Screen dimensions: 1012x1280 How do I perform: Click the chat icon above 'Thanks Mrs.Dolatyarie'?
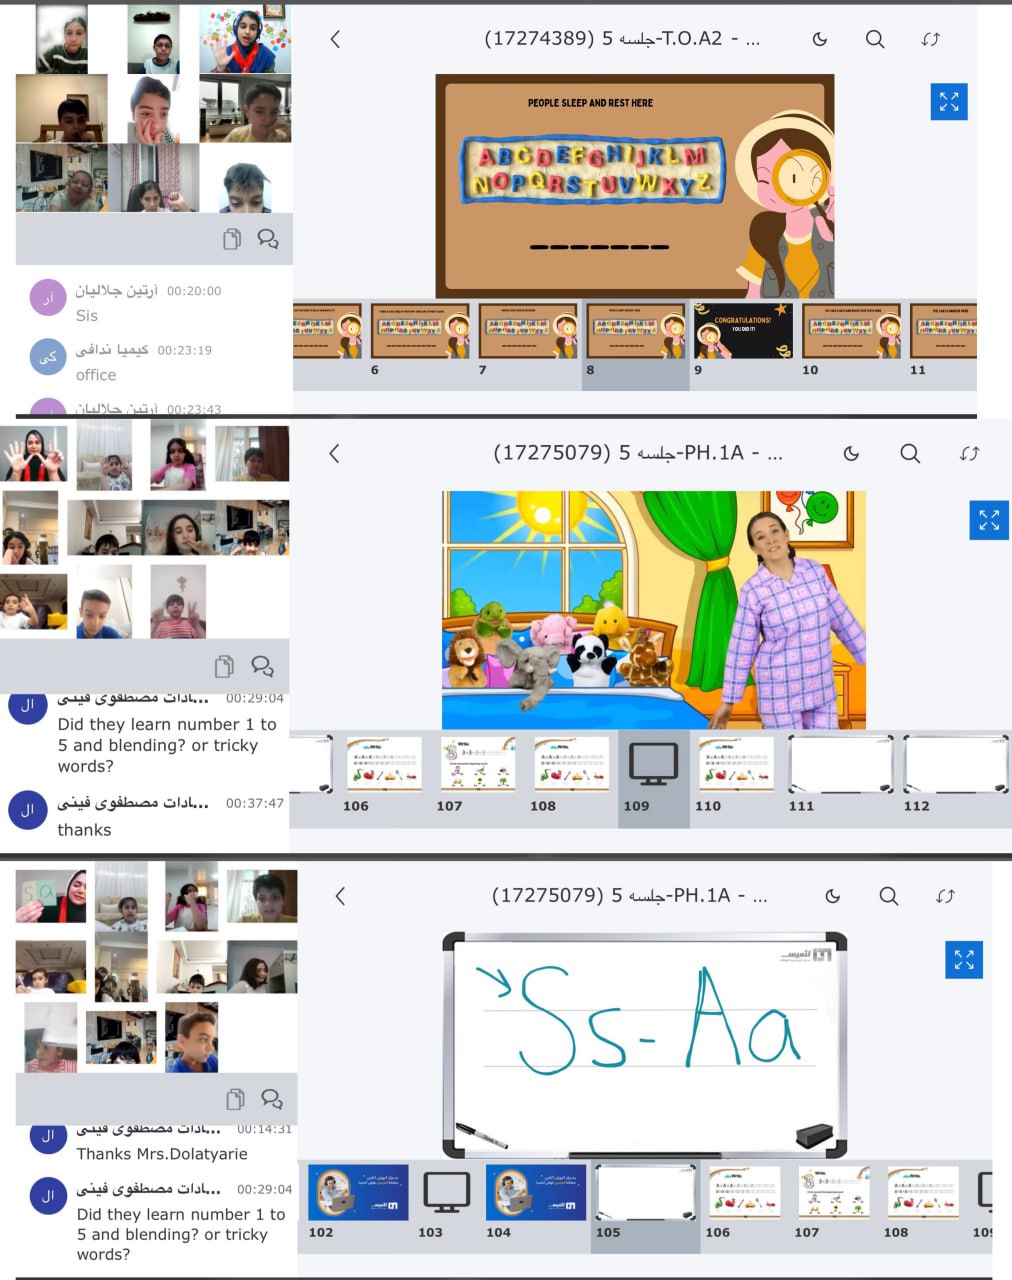tap(271, 1099)
